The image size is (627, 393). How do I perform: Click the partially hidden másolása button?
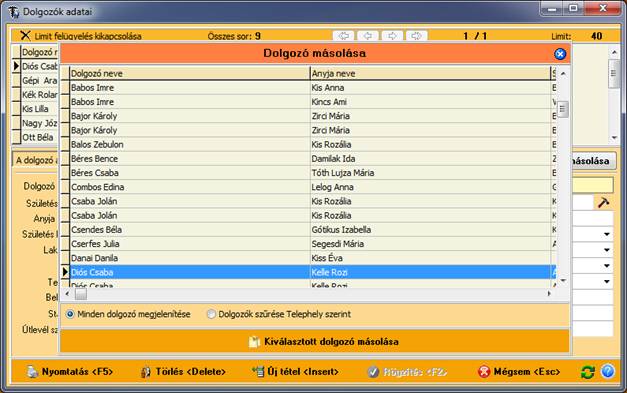[x=593, y=161]
